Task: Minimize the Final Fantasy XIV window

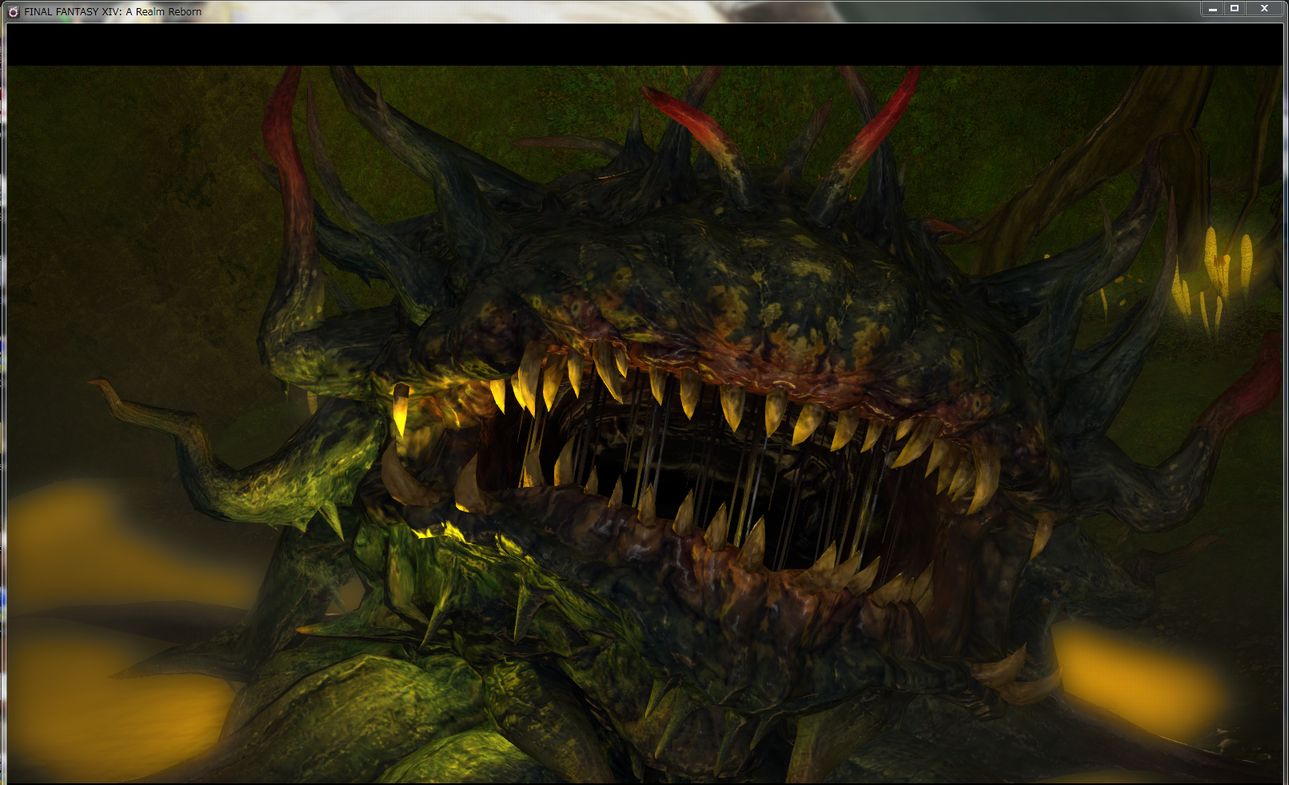Action: click(1214, 8)
